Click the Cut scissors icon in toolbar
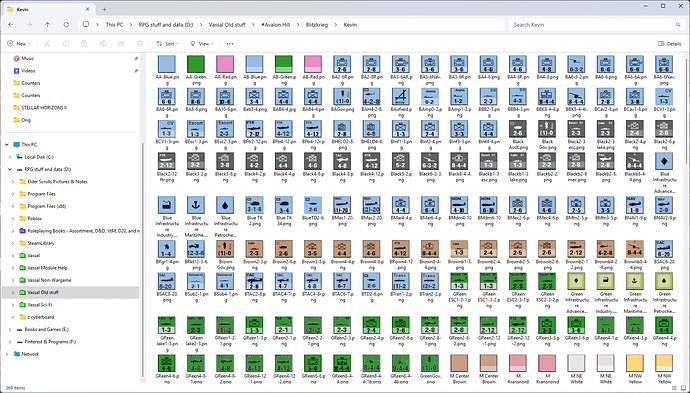This screenshot has height=393, width=690. click(x=47, y=44)
